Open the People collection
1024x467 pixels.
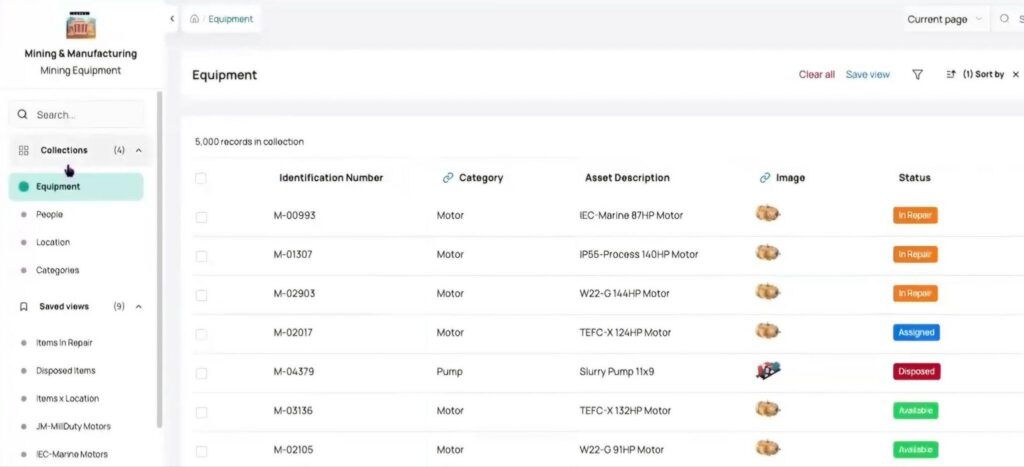pyautogui.click(x=49, y=214)
